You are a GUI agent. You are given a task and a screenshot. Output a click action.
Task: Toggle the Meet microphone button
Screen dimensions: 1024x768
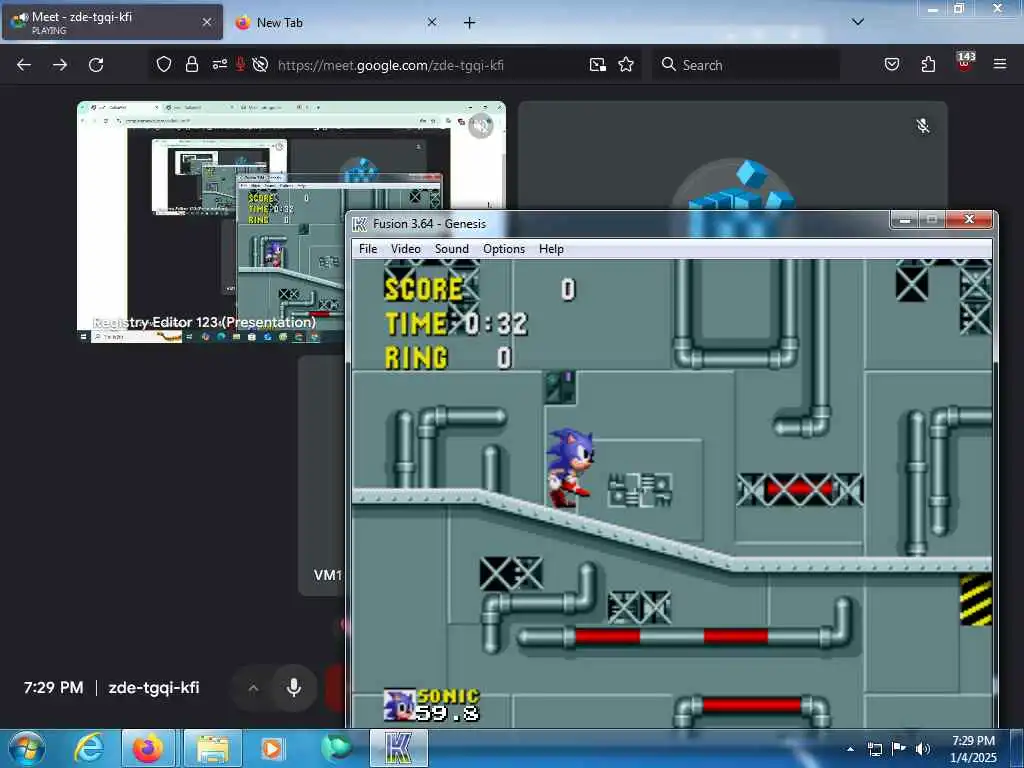coord(294,688)
